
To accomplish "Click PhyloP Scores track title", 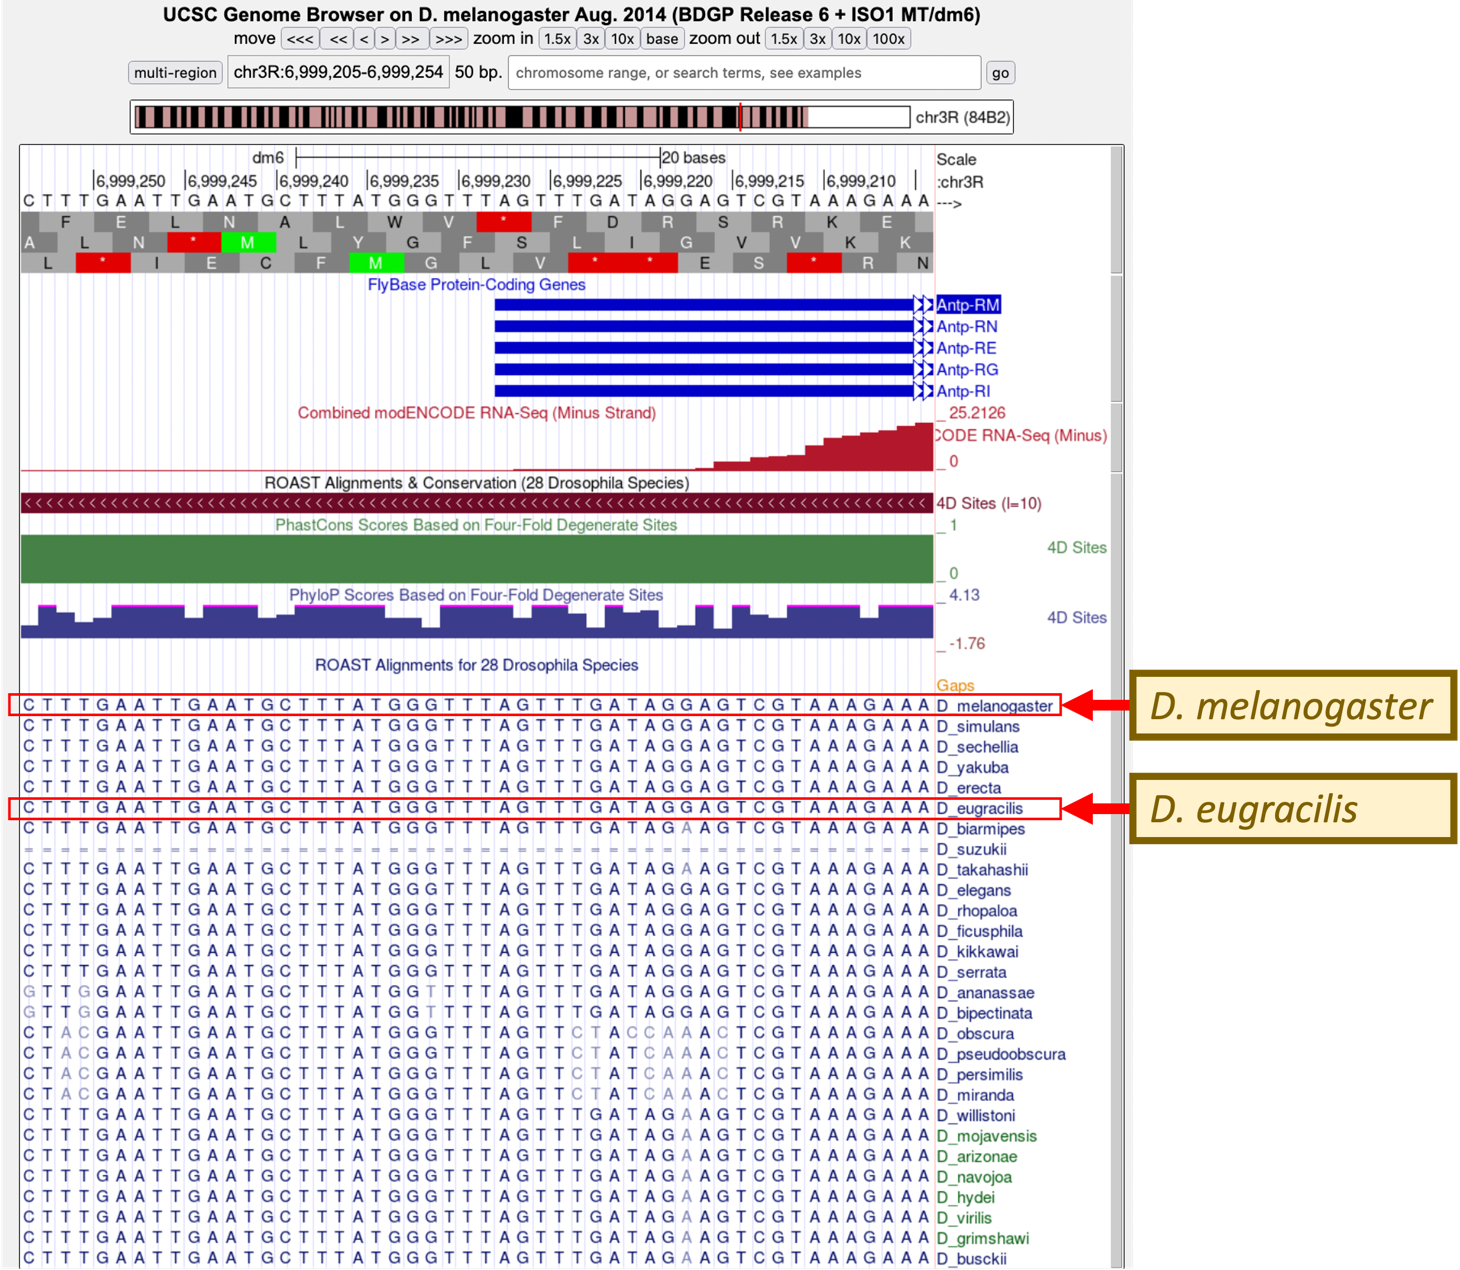I will [x=476, y=595].
